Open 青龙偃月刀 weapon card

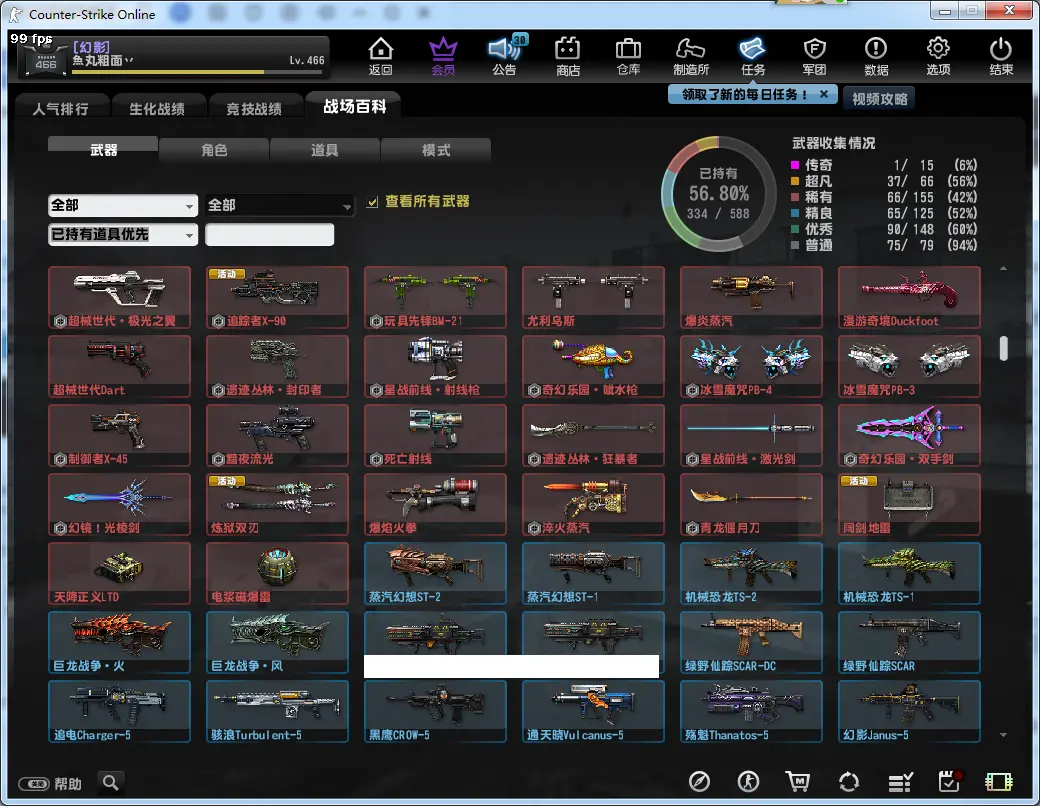[x=751, y=504]
